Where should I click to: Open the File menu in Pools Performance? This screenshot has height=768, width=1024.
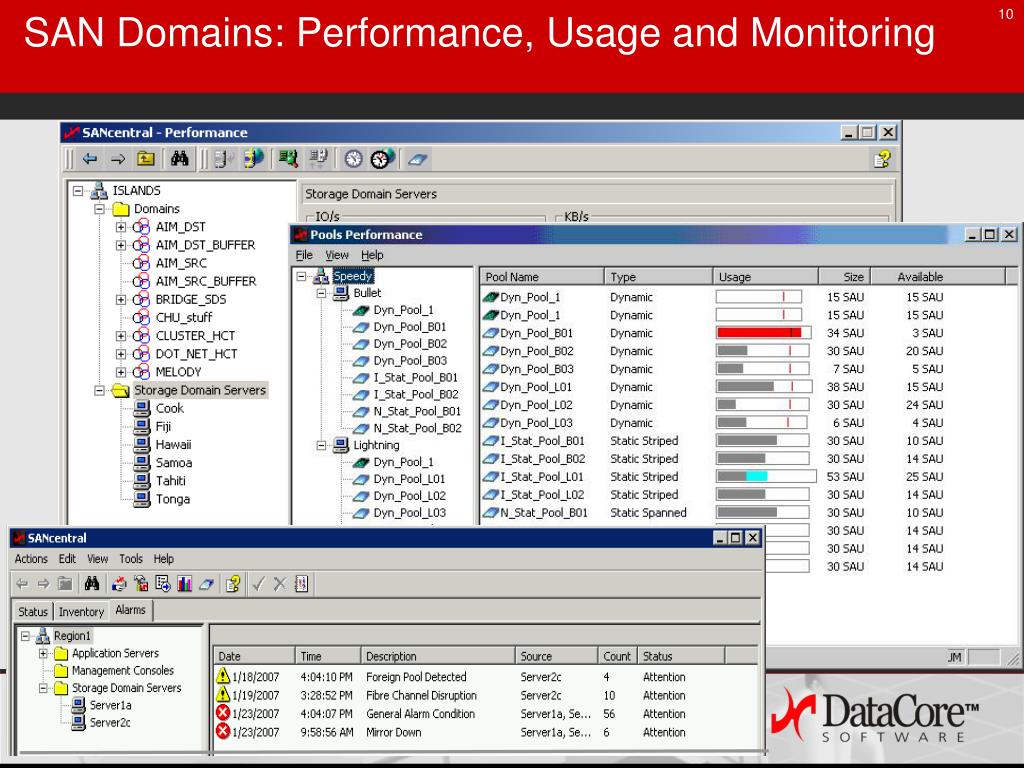coord(304,255)
